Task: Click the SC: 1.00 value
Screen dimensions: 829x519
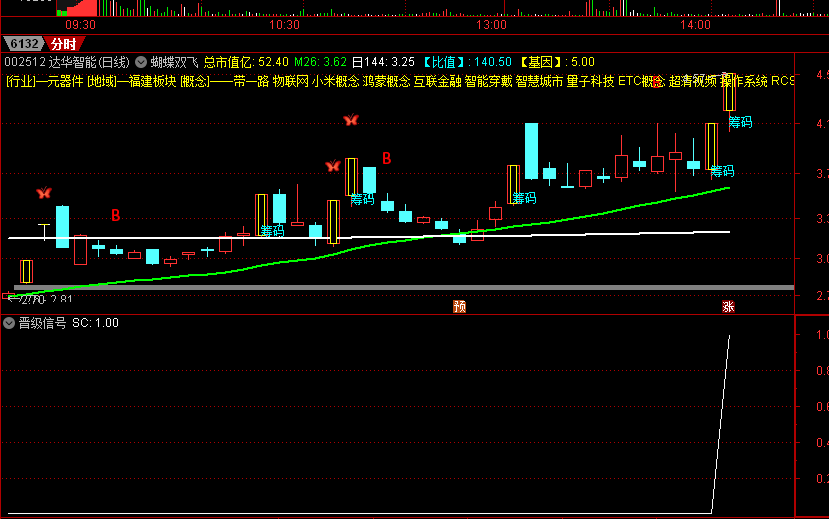Action: [95, 323]
